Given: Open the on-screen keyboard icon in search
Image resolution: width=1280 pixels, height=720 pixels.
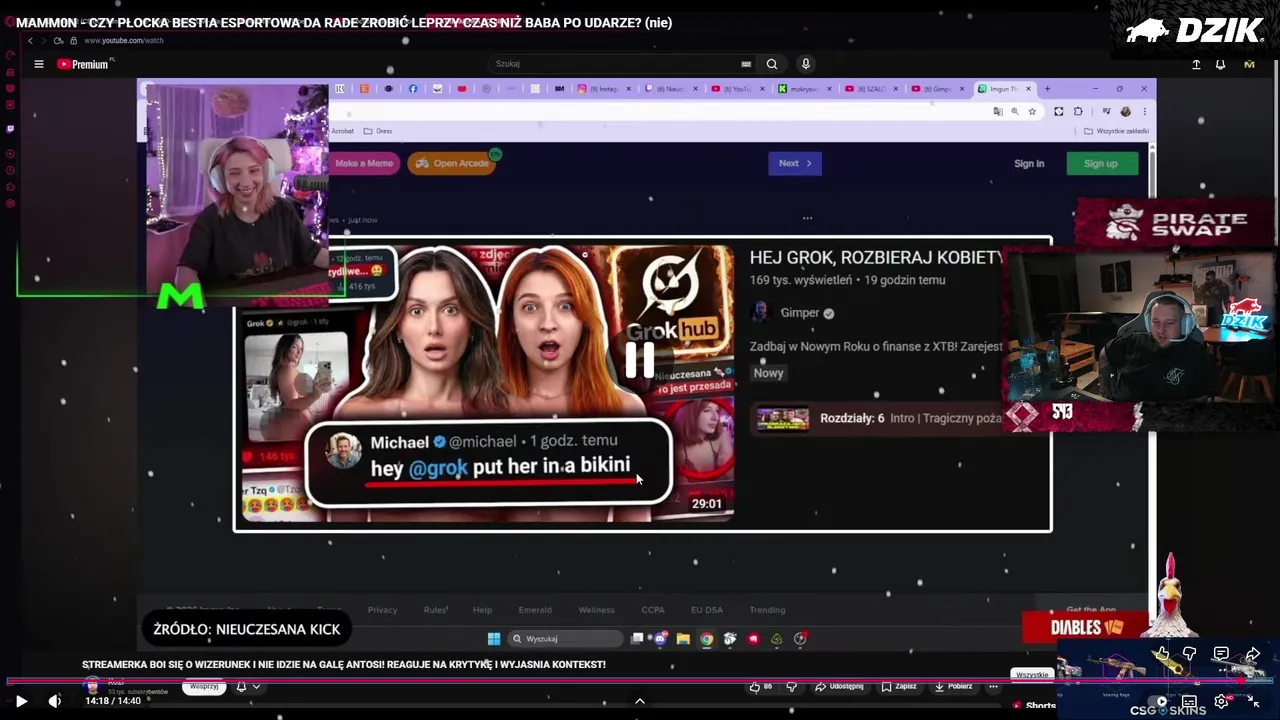Looking at the screenshot, I should tap(746, 64).
